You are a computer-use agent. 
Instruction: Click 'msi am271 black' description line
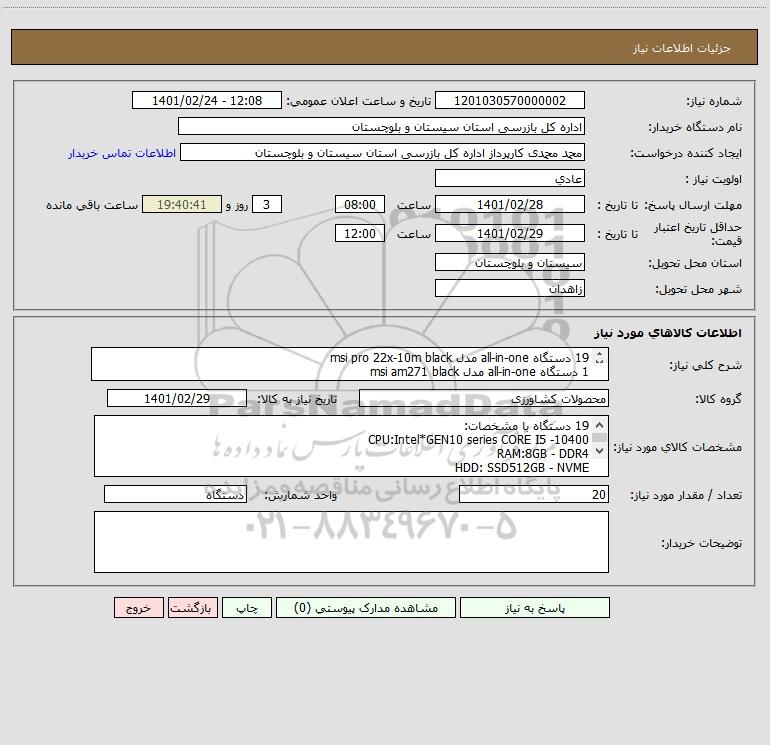[414, 372]
